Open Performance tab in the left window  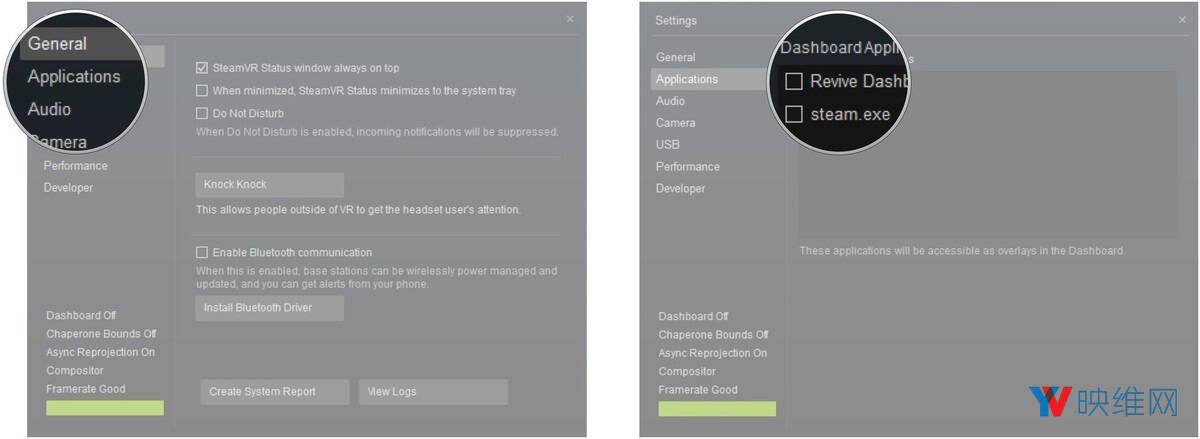[75, 166]
